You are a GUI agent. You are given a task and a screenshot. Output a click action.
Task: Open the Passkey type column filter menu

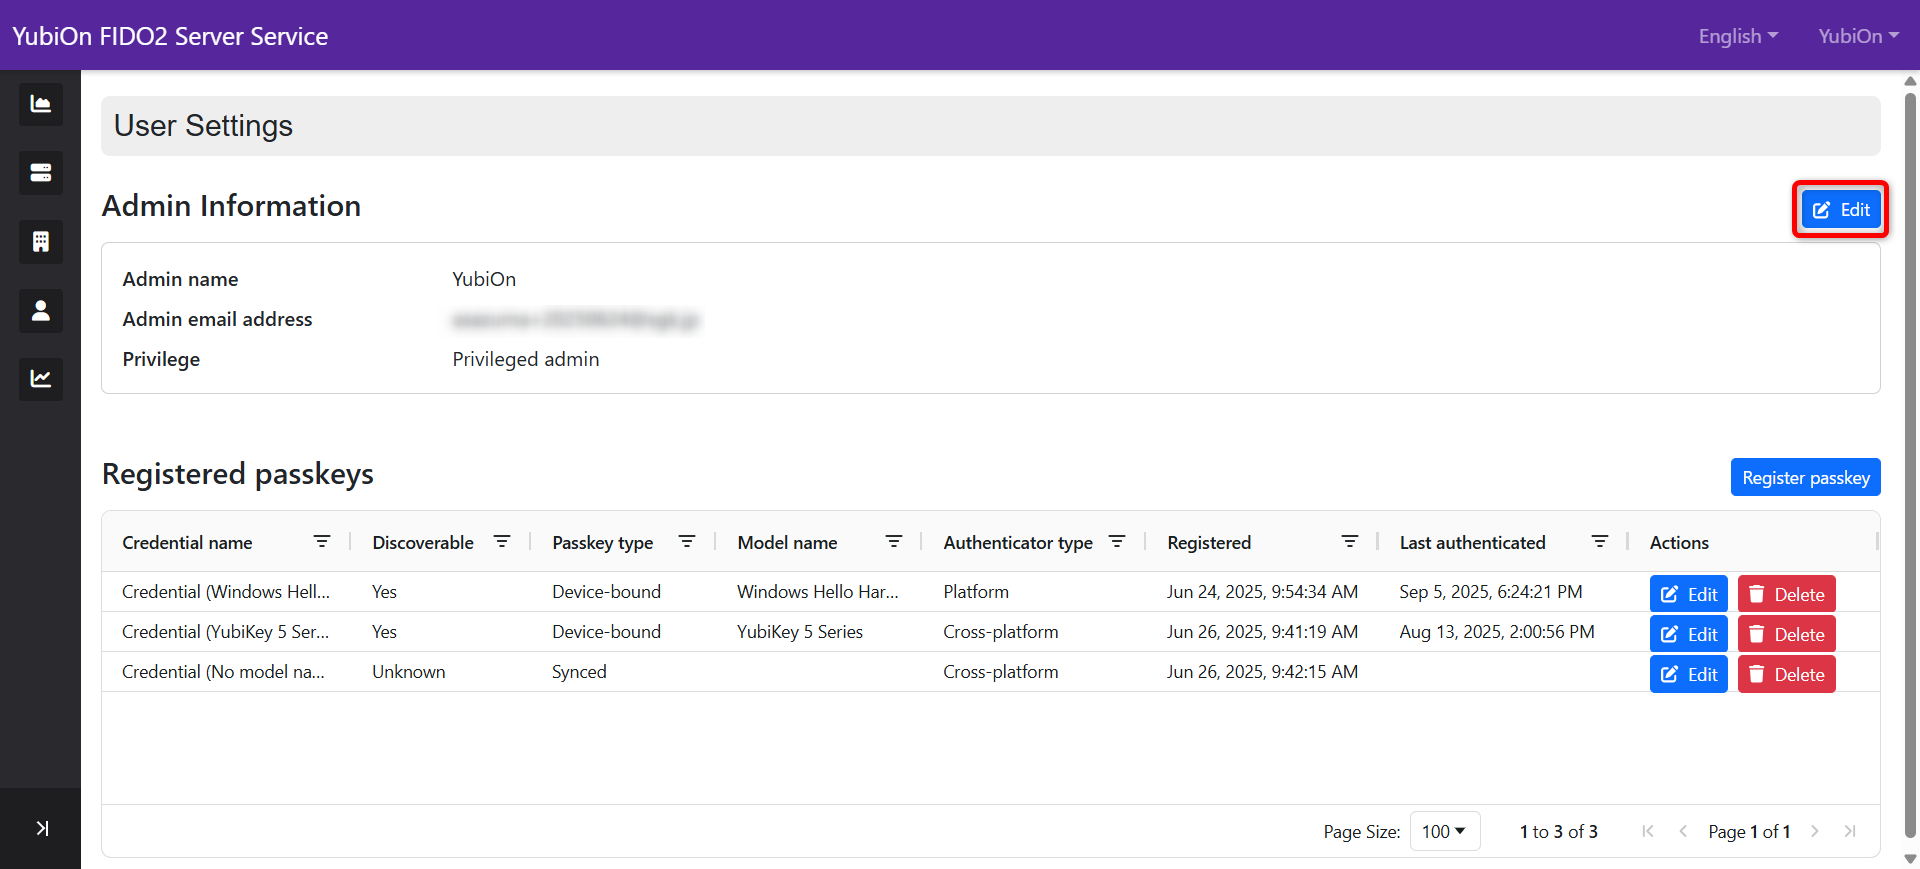687,541
